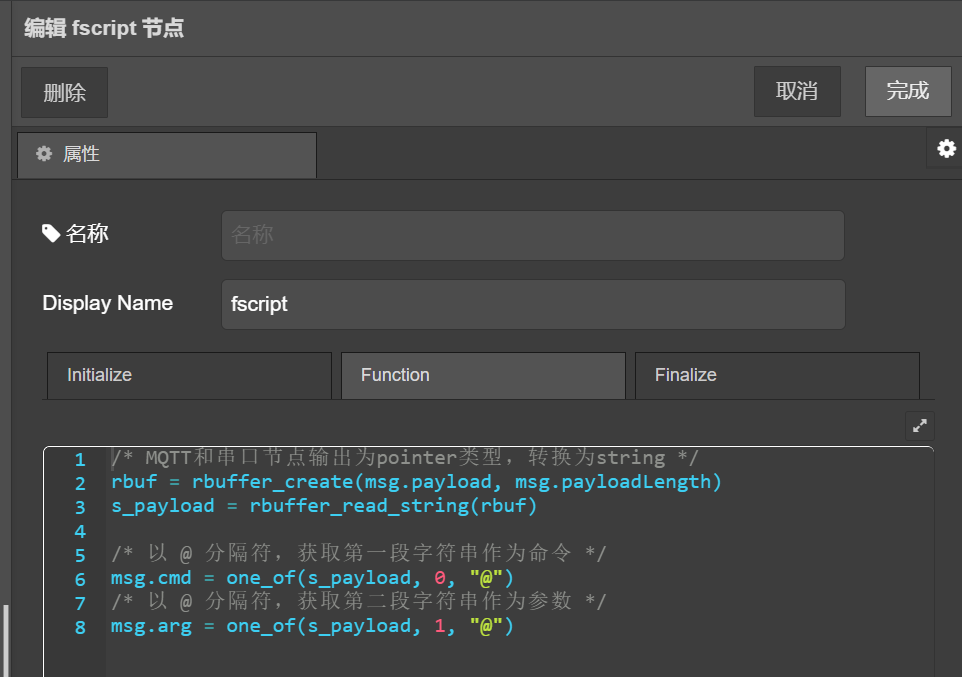Click the rbuffer_read_string line of code
Screen dimensions: 962x677
pyautogui.click(x=324, y=506)
